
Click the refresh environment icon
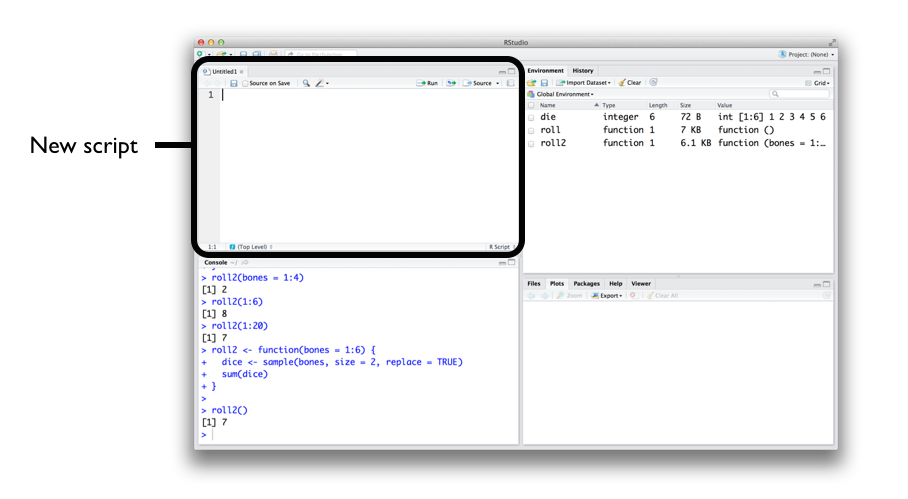point(653,82)
